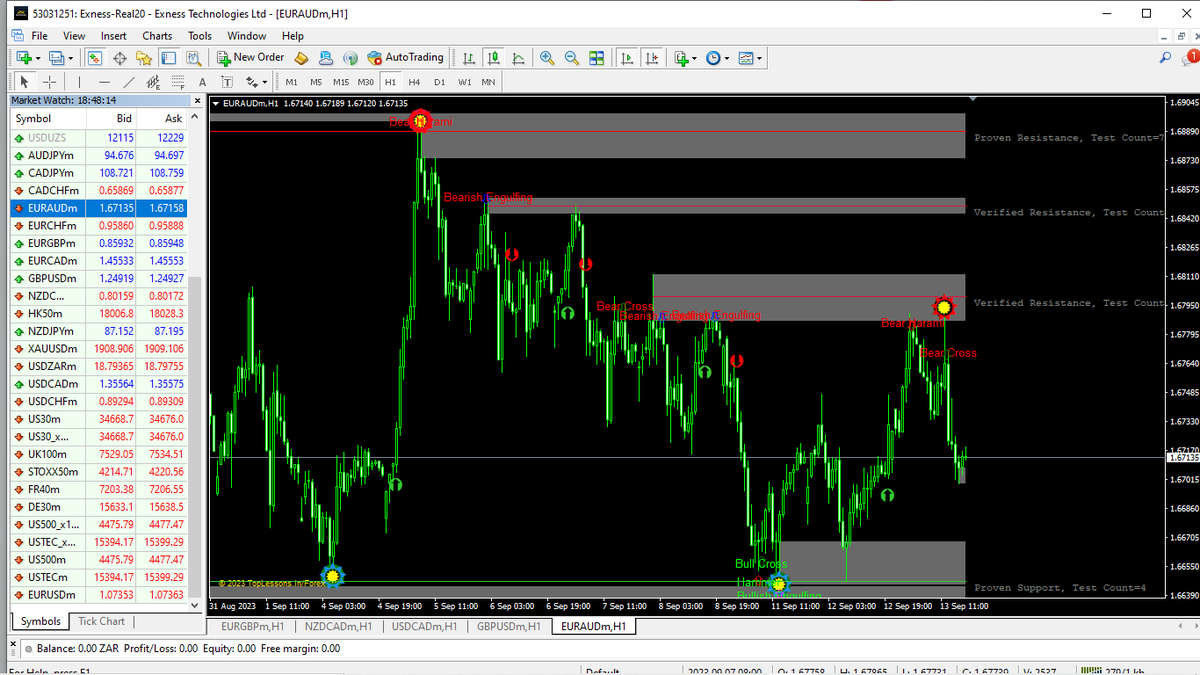Select the Horizontal Line drawing tool
Viewport: 1200px width, 675px height.
click(x=104, y=82)
